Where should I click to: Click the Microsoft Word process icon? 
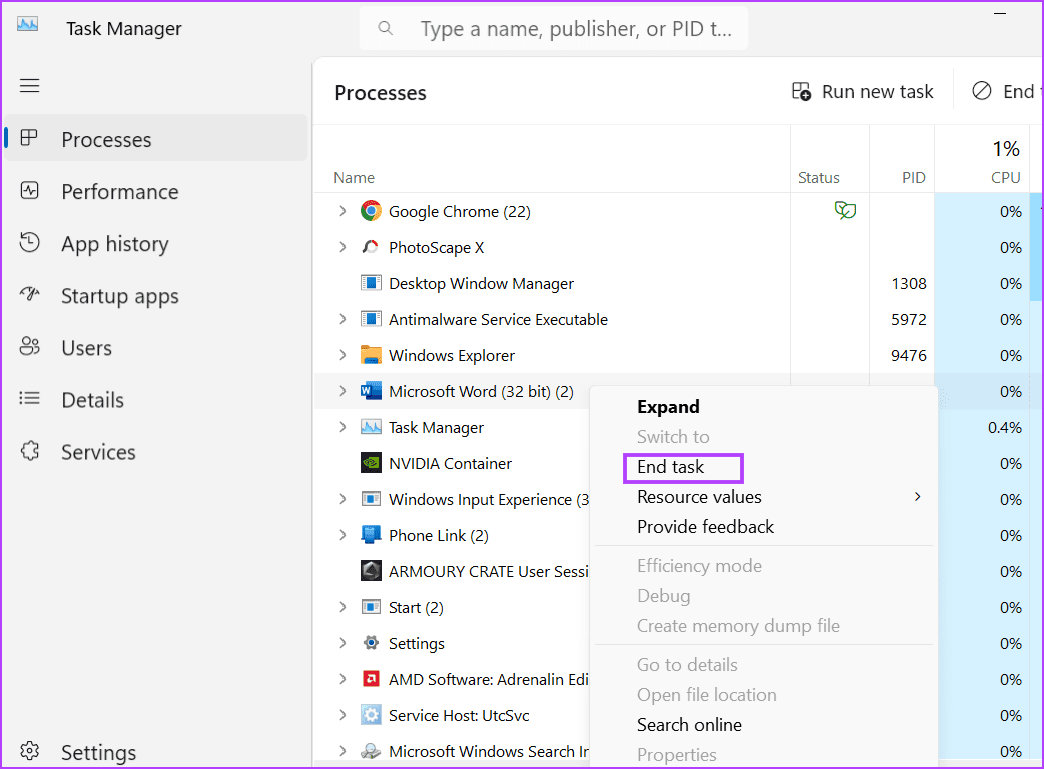372,391
